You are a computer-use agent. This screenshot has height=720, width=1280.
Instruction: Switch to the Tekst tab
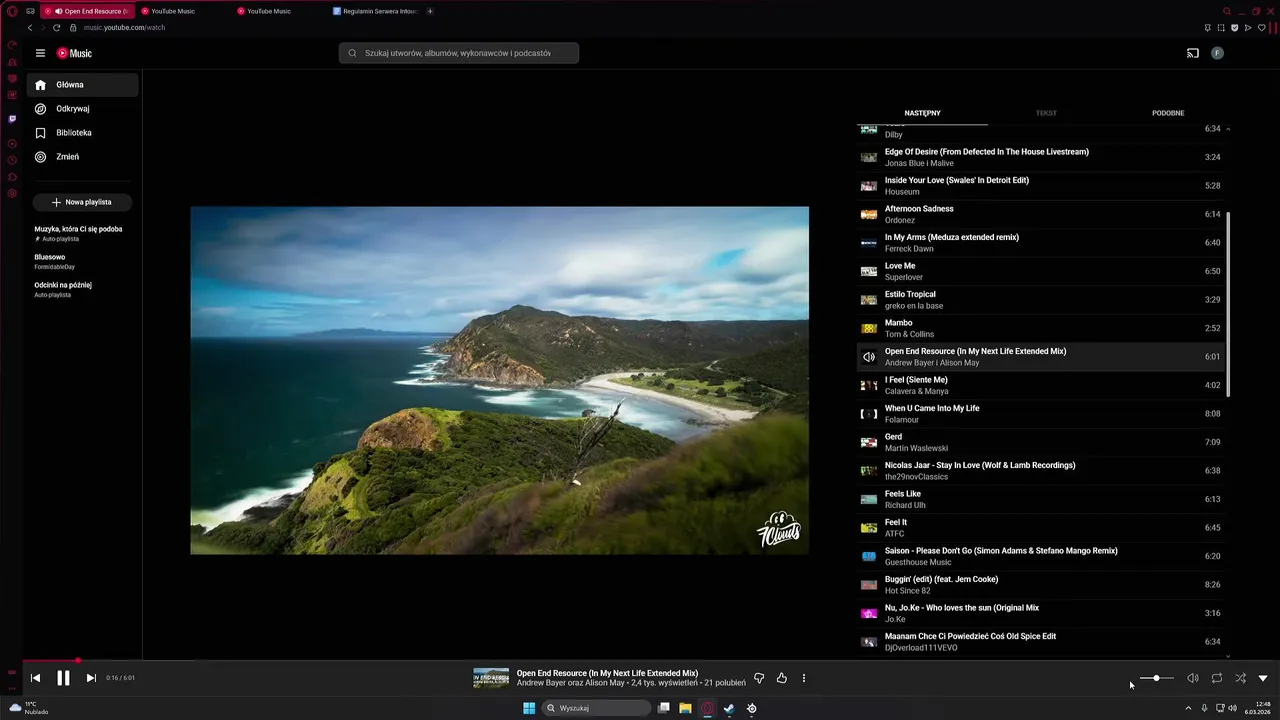coord(1046,113)
